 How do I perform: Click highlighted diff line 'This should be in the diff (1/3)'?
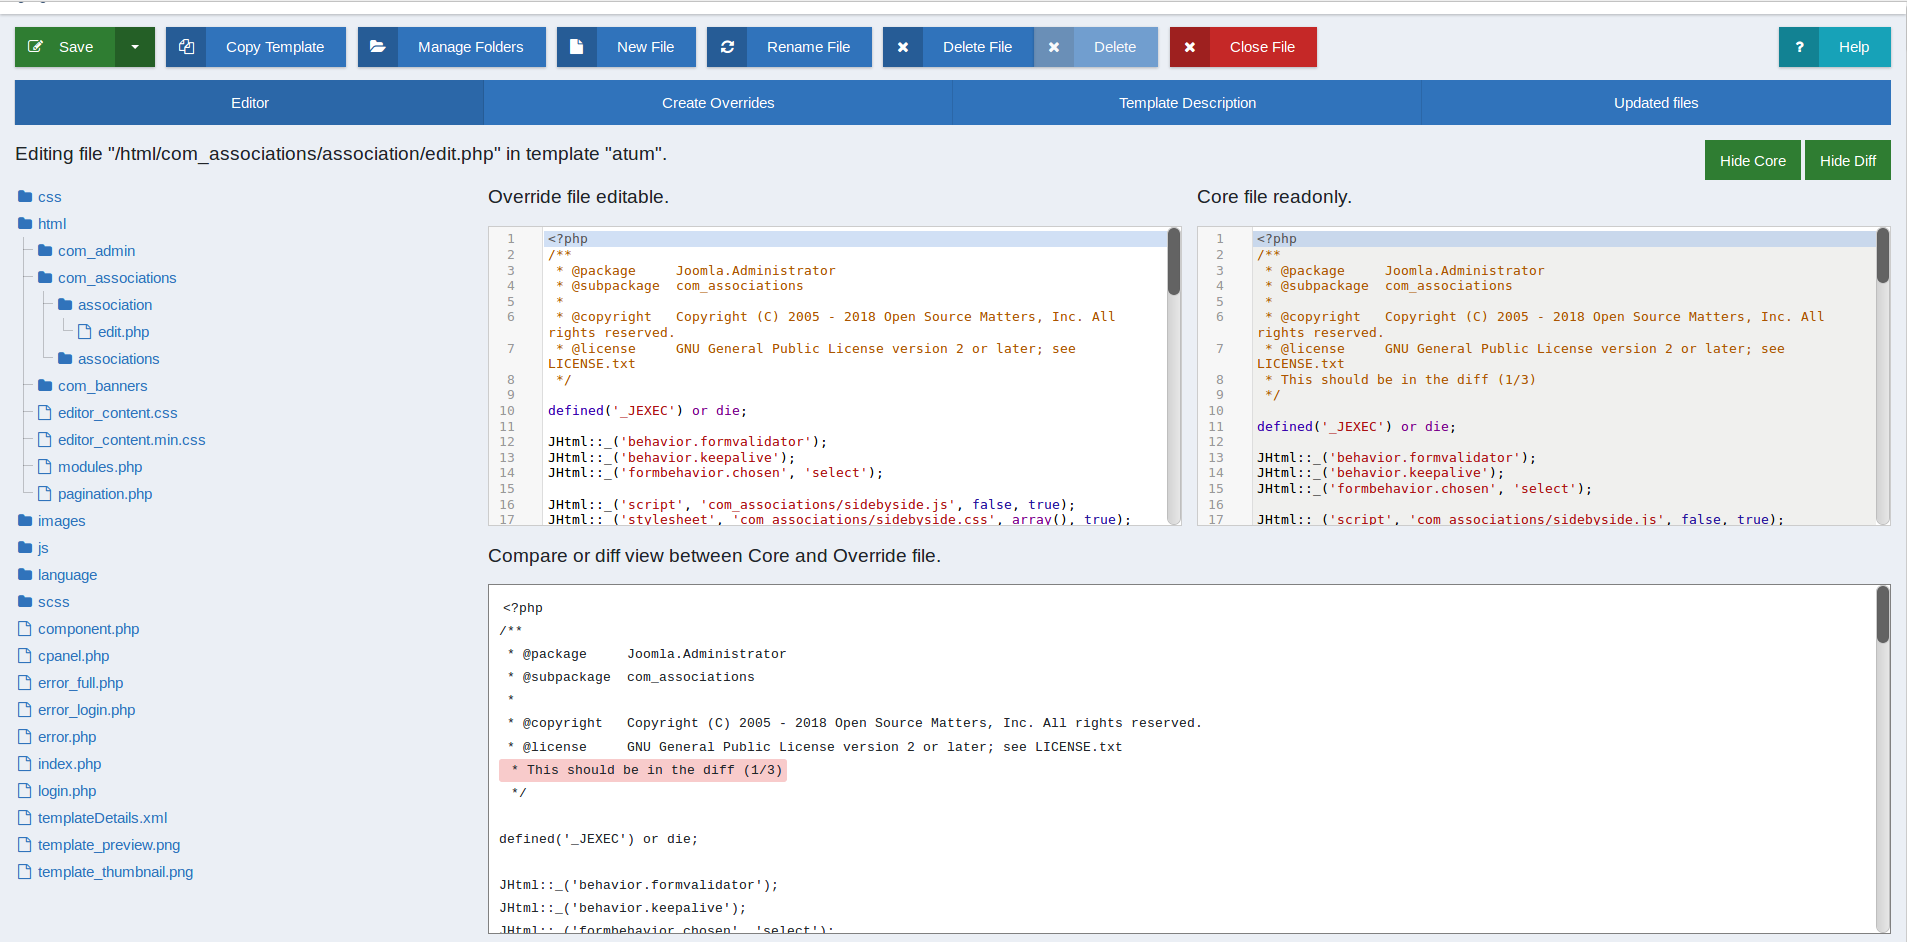(x=643, y=770)
